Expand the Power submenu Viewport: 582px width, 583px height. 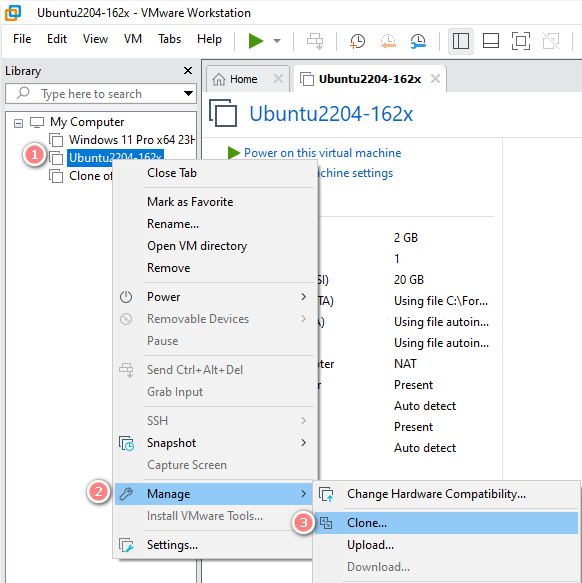tap(216, 297)
